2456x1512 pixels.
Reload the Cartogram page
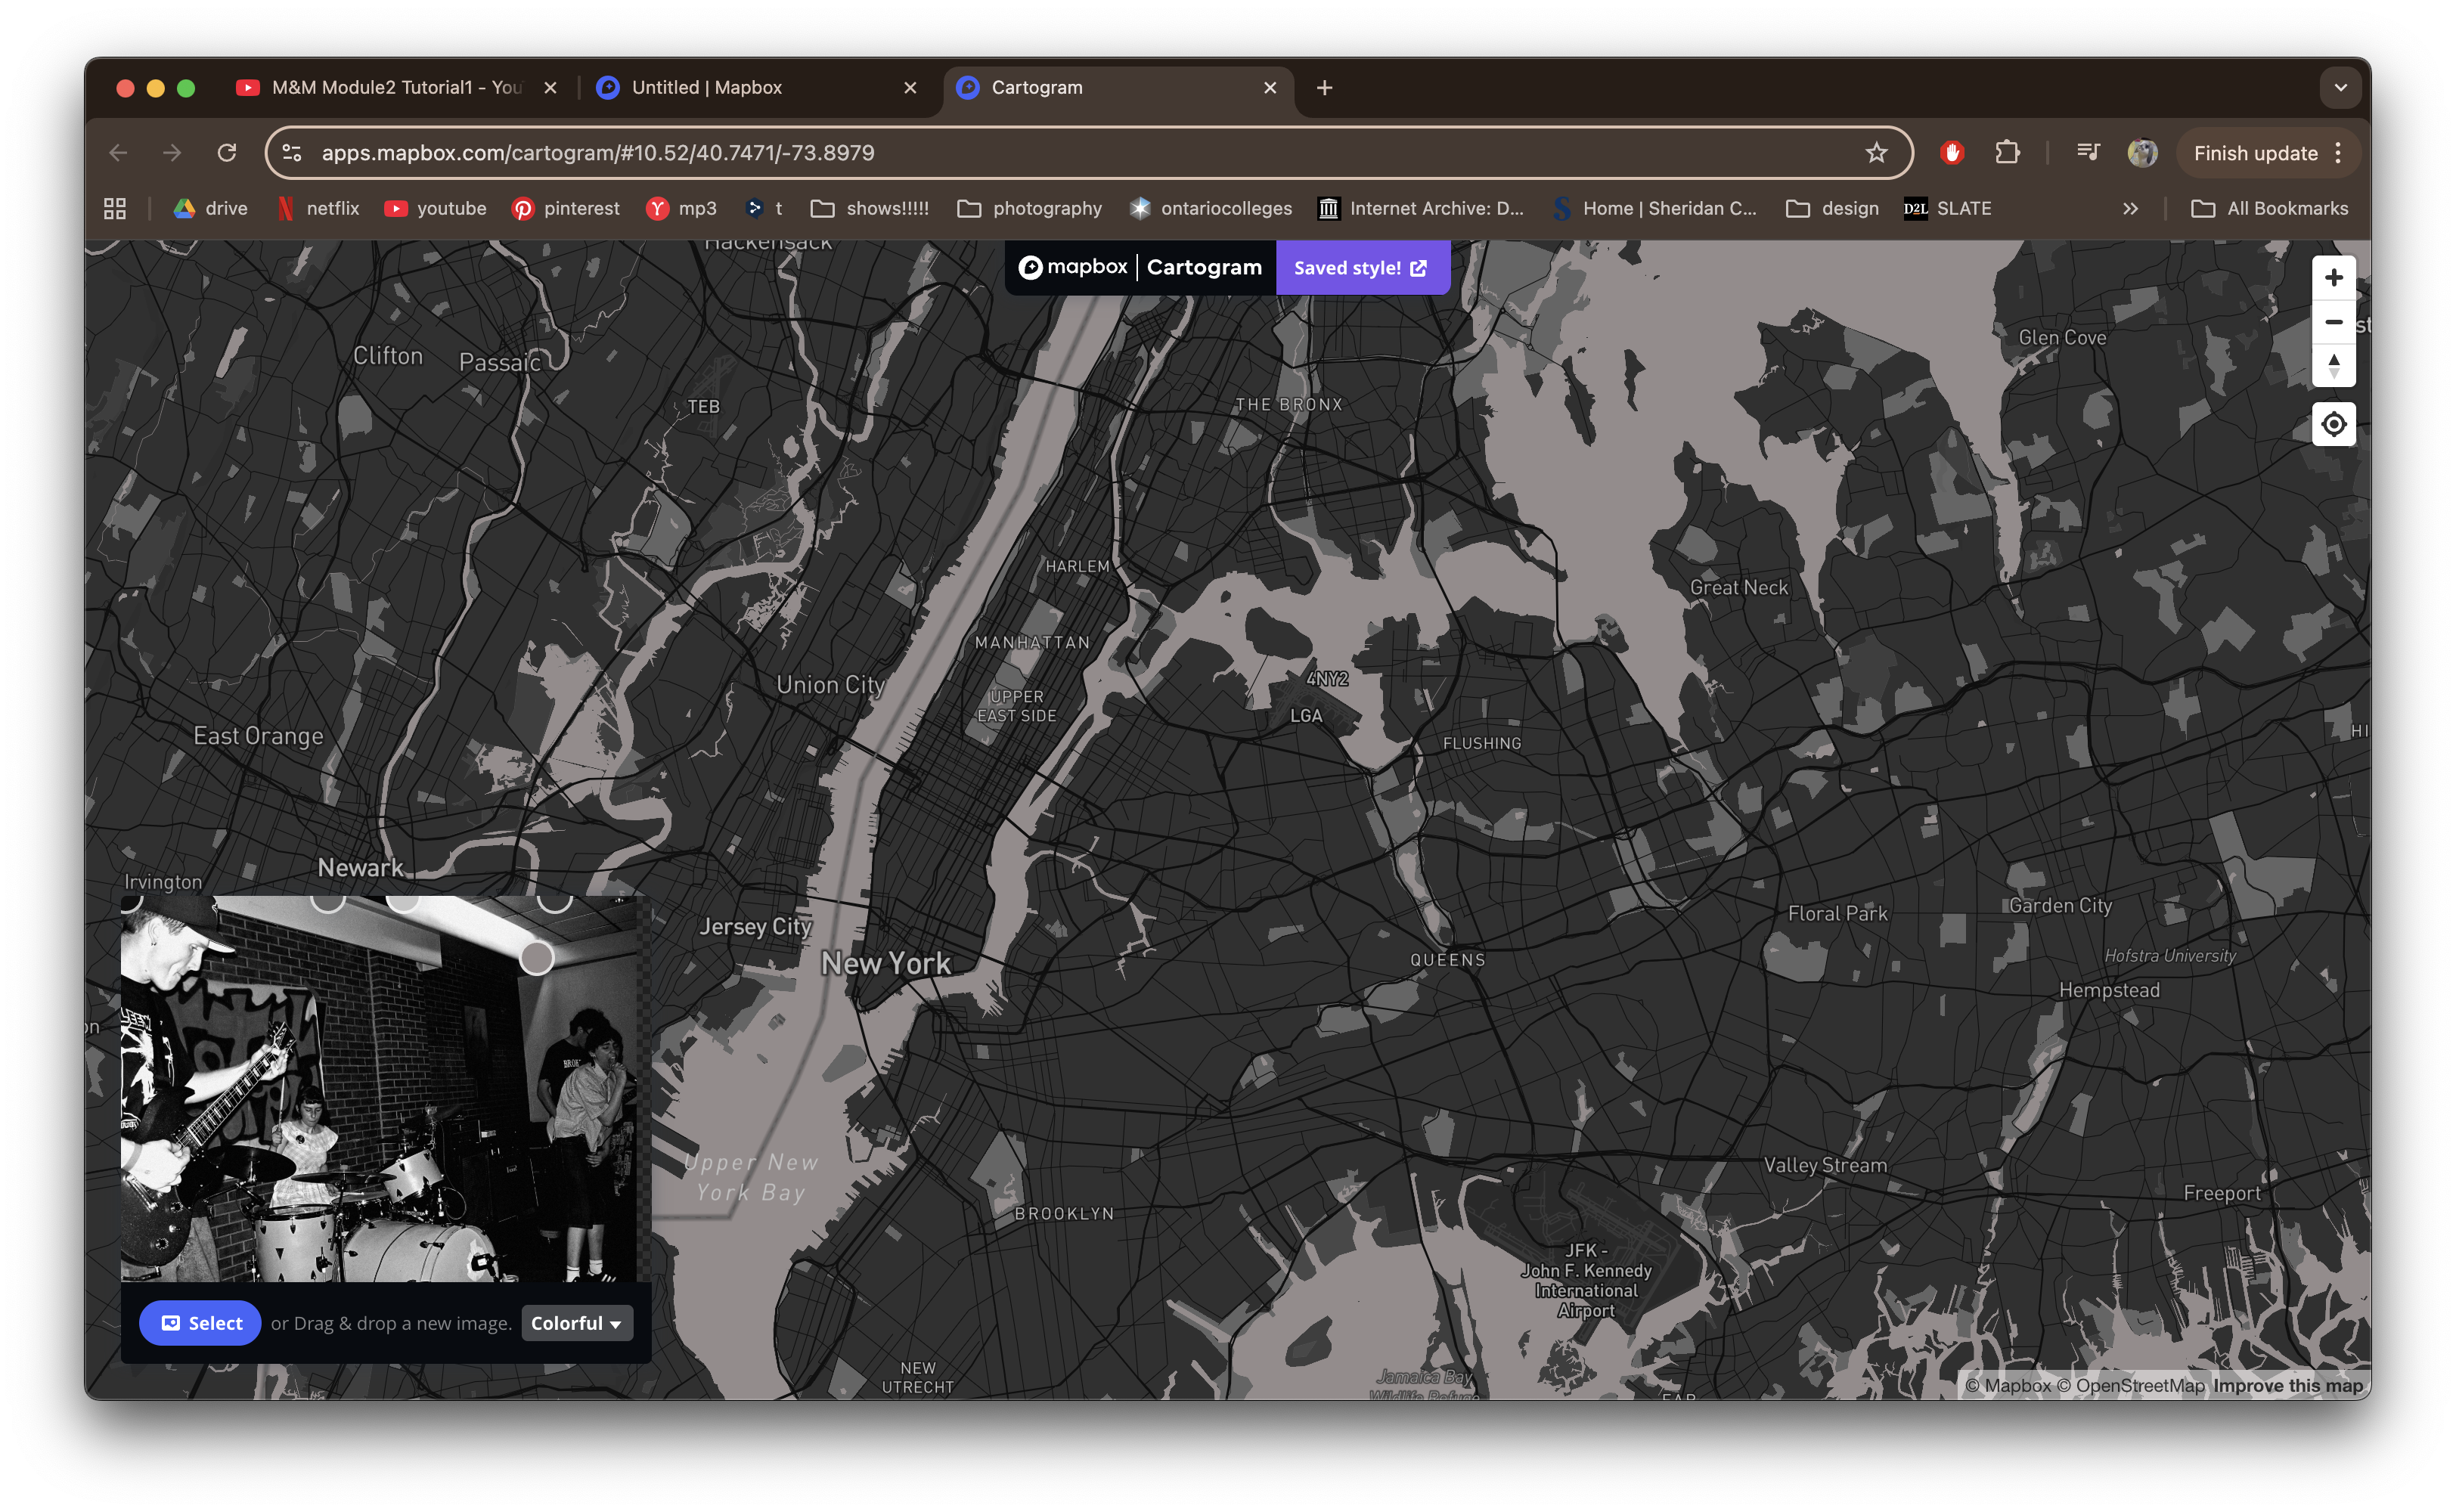point(228,152)
